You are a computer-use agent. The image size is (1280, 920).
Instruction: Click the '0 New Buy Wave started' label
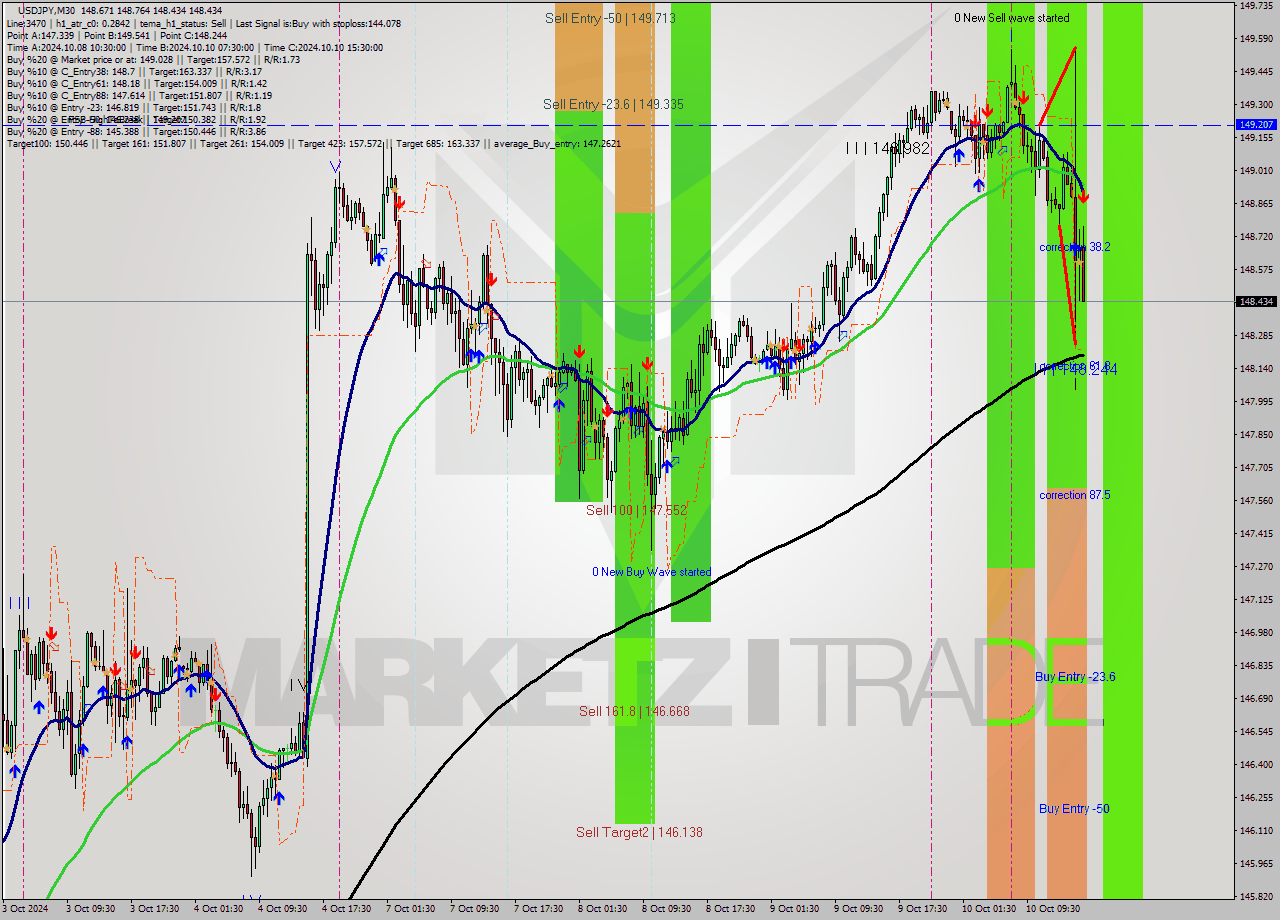point(651,572)
